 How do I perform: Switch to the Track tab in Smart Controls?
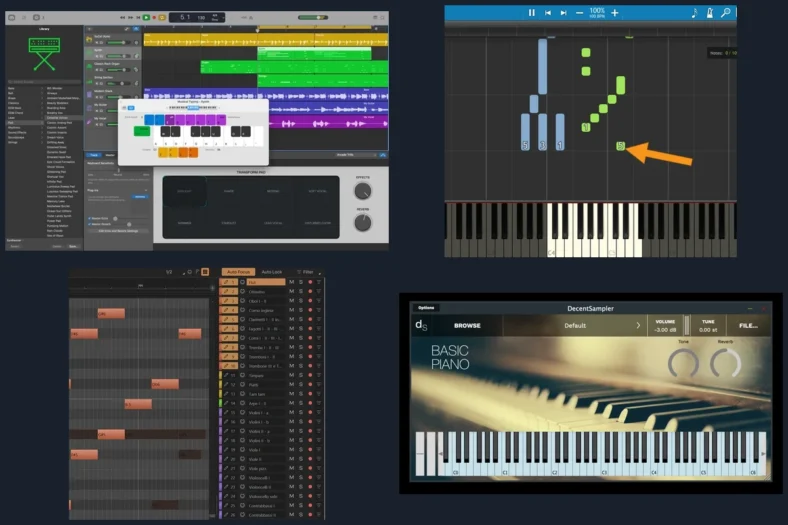94,155
